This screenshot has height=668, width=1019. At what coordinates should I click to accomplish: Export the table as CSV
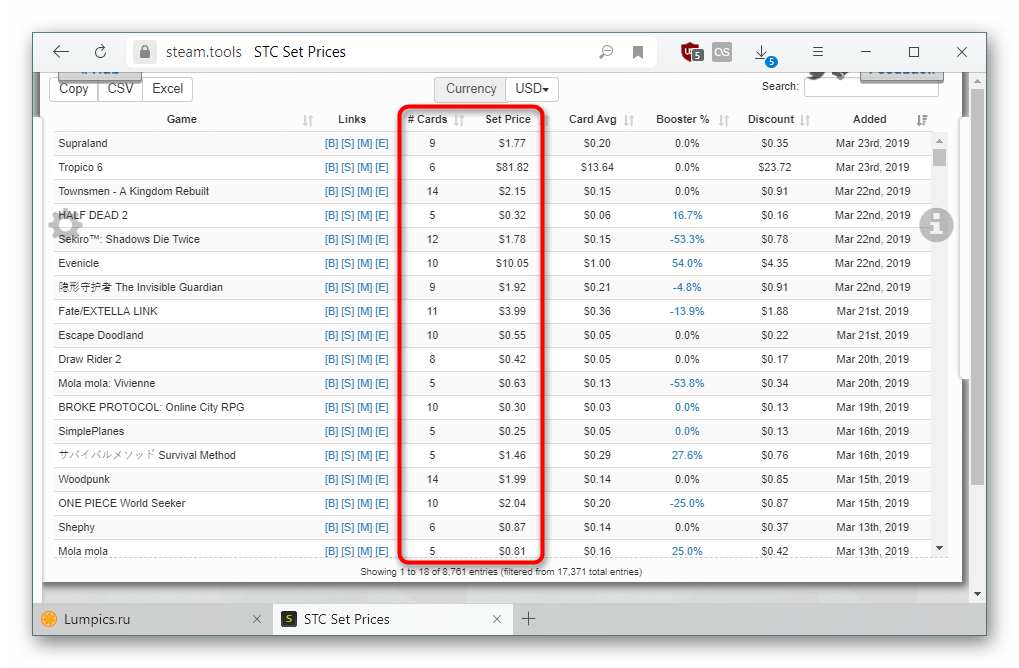tap(120, 89)
